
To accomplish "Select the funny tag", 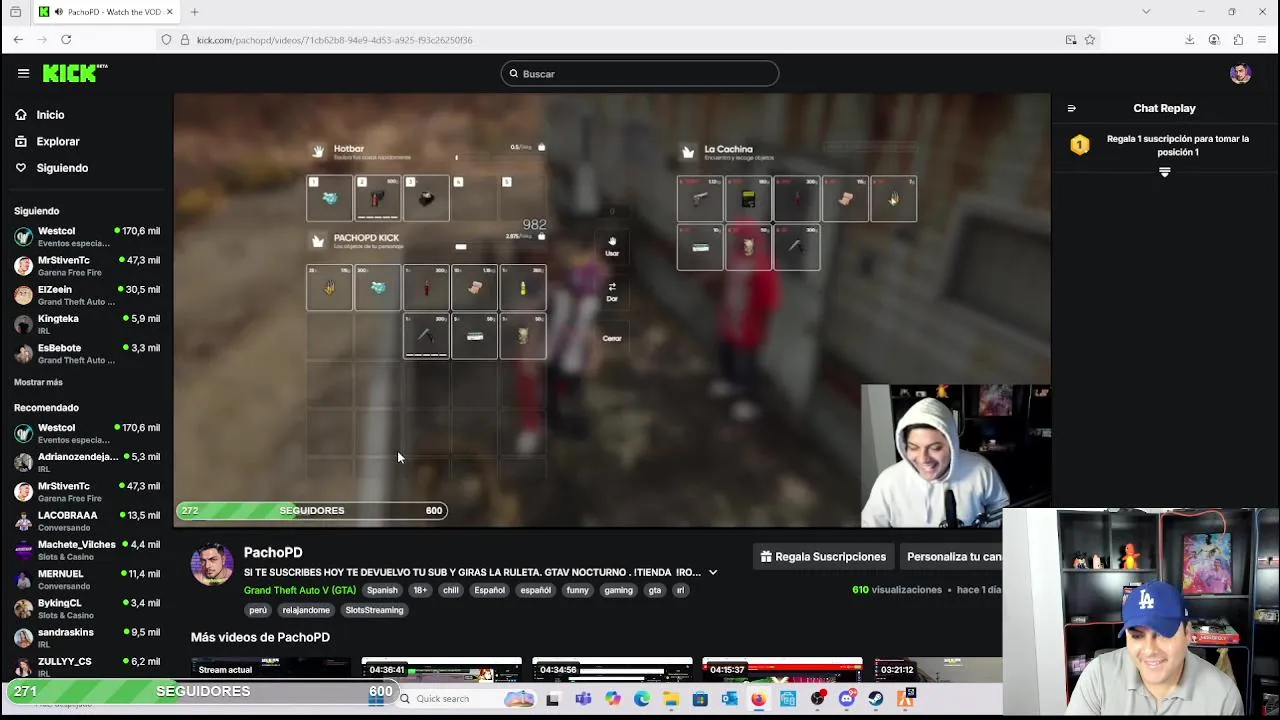I will pos(577,590).
